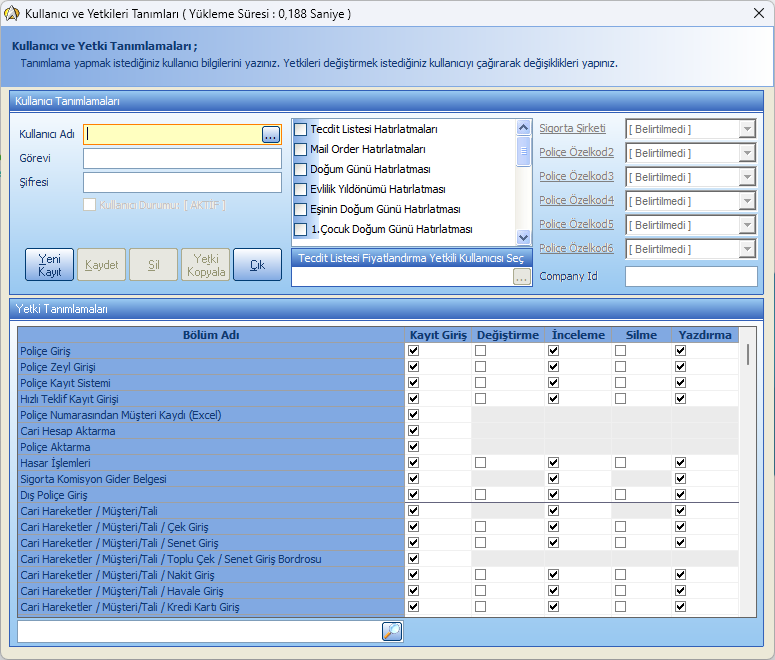This screenshot has height=660, width=775.
Task: Uncheck Yazdırma for Kredi Kartı Giriş row
Action: pyautogui.click(x=681, y=607)
